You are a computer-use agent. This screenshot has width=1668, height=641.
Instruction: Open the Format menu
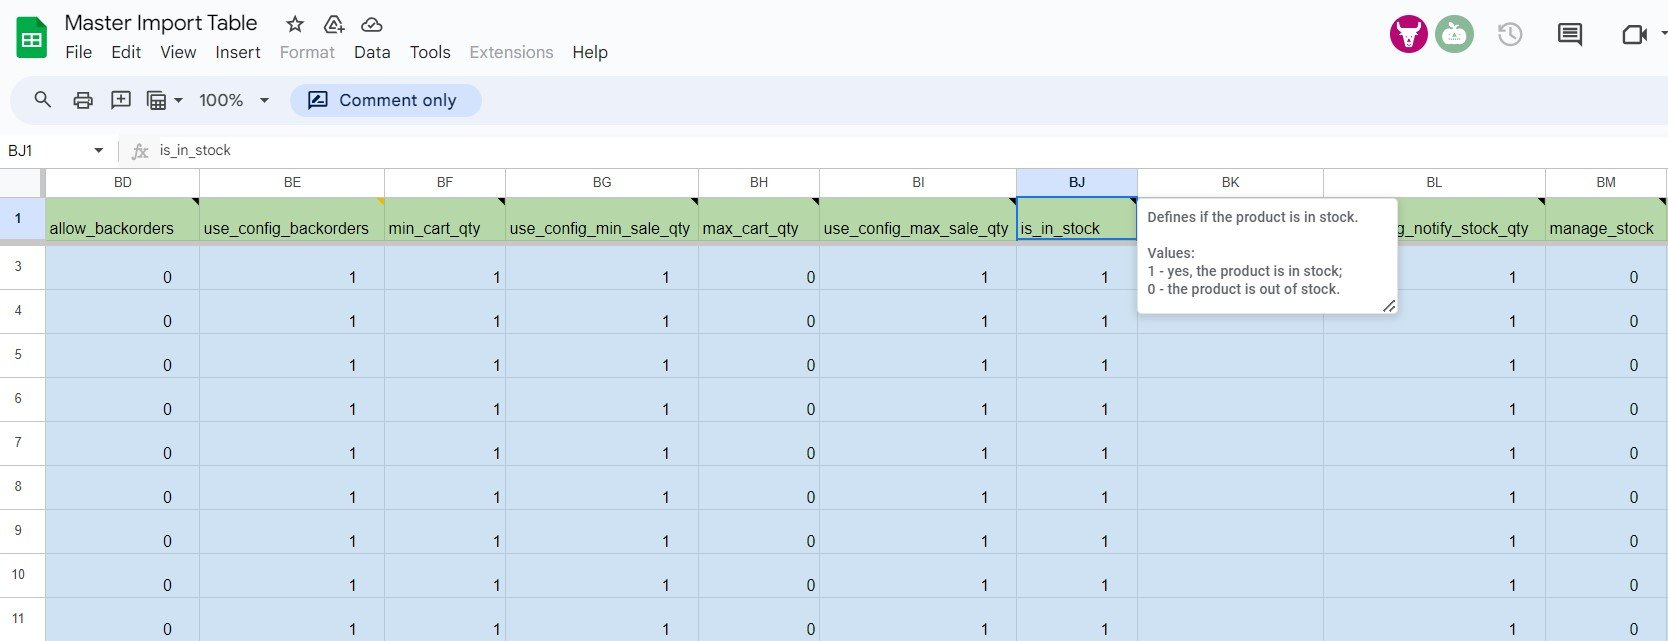[x=307, y=52]
